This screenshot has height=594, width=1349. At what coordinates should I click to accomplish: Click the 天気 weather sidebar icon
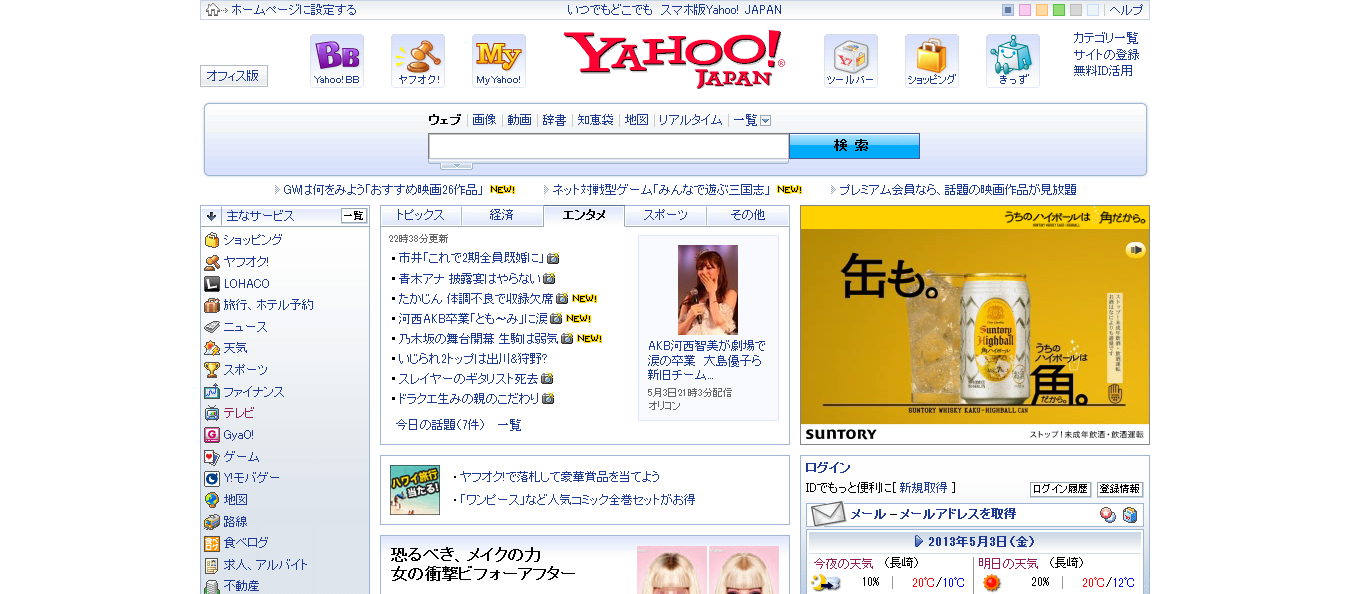pyautogui.click(x=212, y=348)
